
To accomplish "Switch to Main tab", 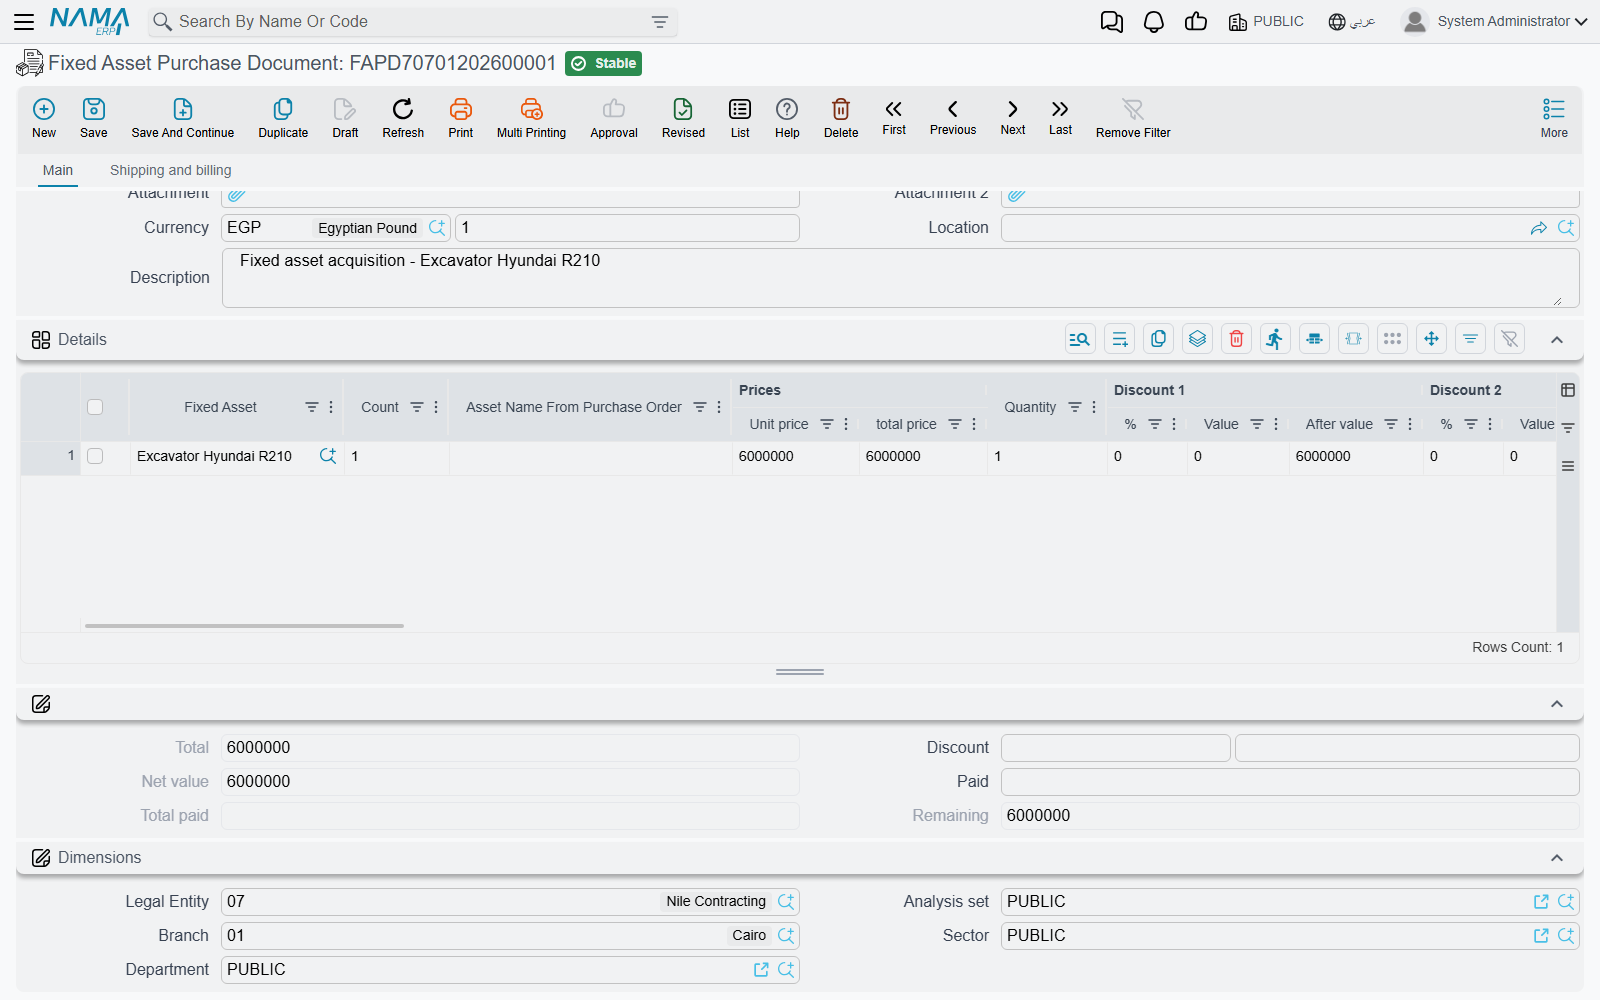I will tap(58, 170).
